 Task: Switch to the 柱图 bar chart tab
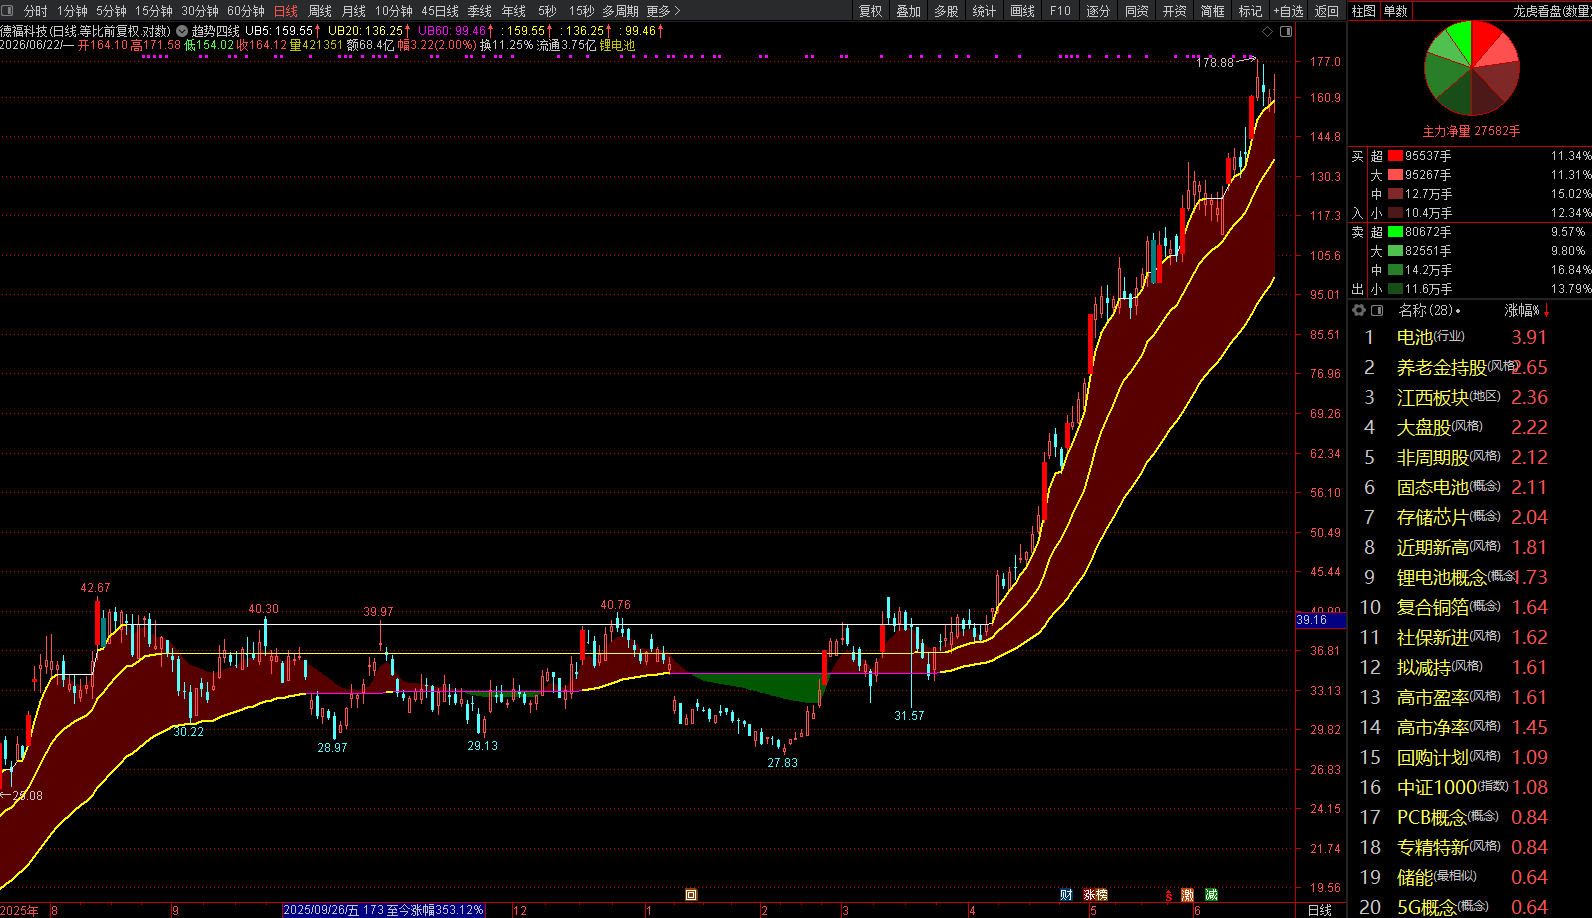tap(1364, 11)
